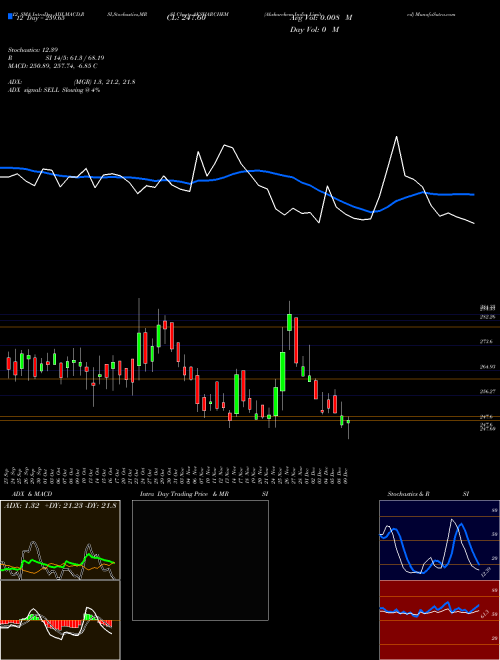Click the 'MACD: 250.89, 257.74, -6.85 C' line
This screenshot has width=500, height=660.
[53, 66]
